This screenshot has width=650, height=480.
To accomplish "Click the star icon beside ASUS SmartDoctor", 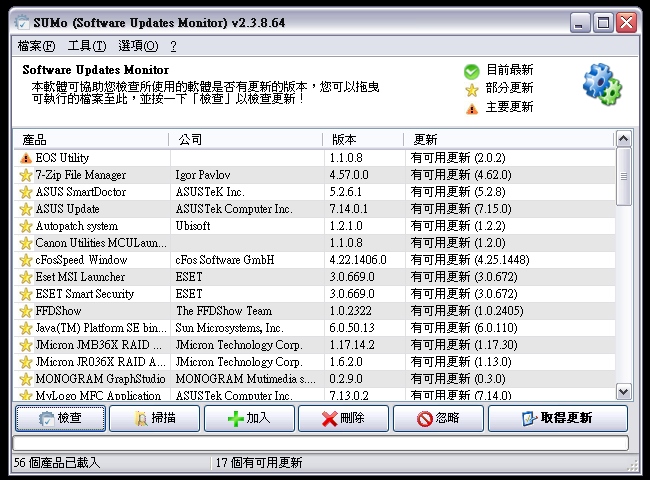I will [26, 192].
